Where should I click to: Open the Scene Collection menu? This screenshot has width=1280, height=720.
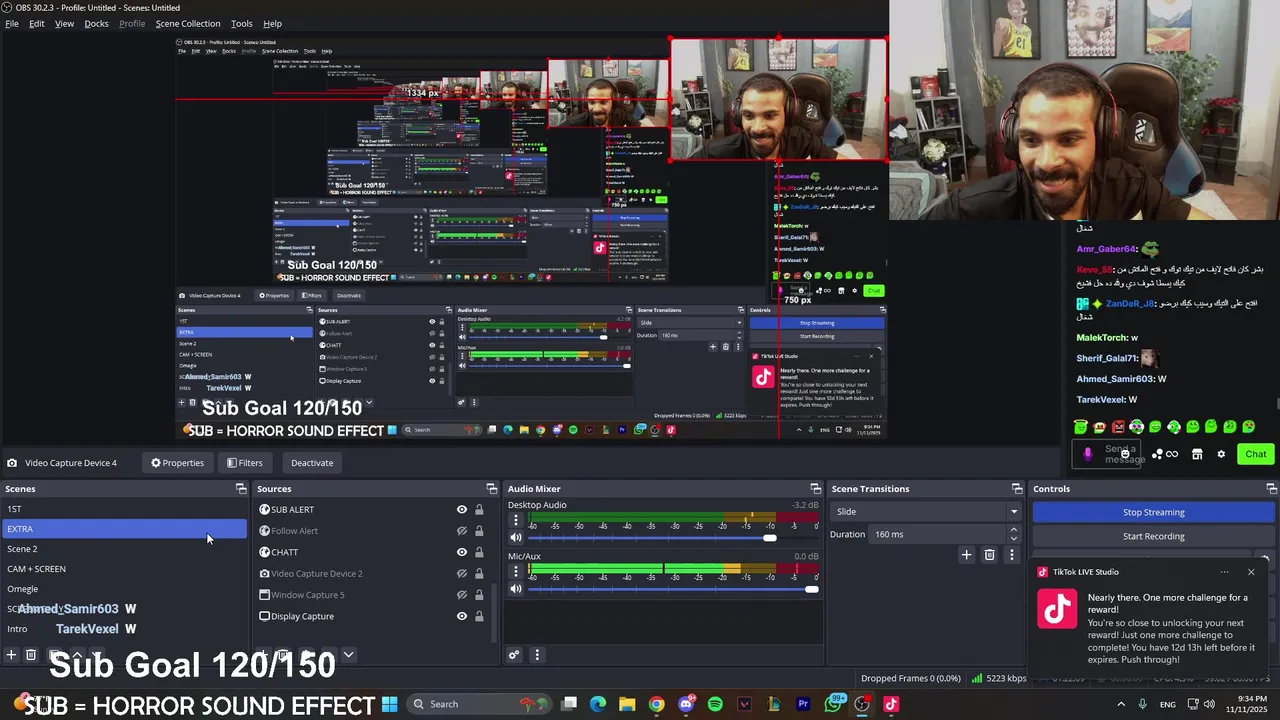[188, 23]
